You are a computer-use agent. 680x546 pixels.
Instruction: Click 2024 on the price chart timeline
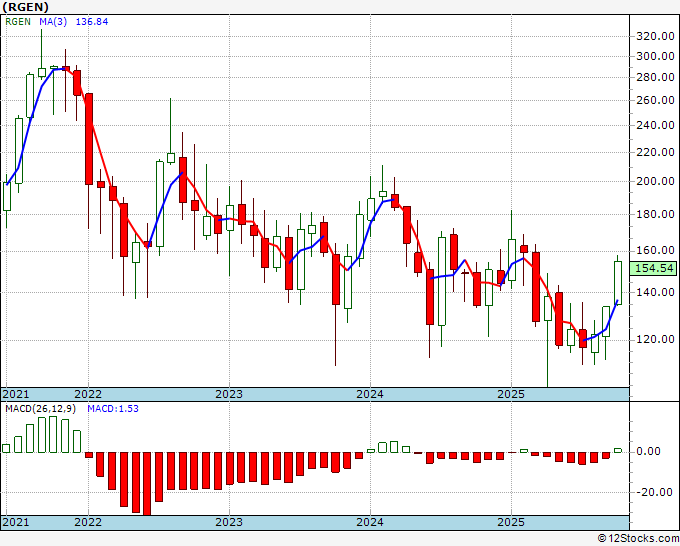[x=370, y=394]
